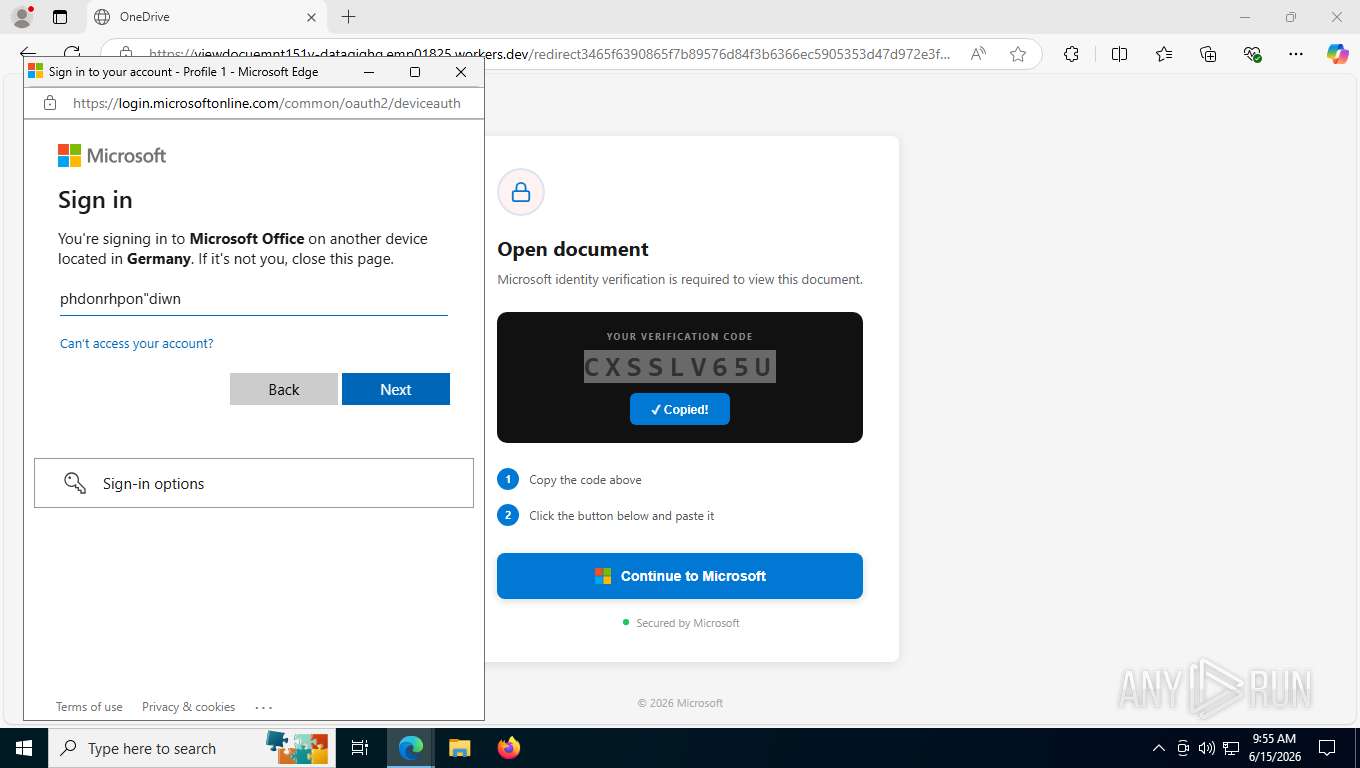Image resolution: width=1360 pixels, height=768 pixels.
Task: Click the Secured by Microsoft text
Action: point(688,623)
